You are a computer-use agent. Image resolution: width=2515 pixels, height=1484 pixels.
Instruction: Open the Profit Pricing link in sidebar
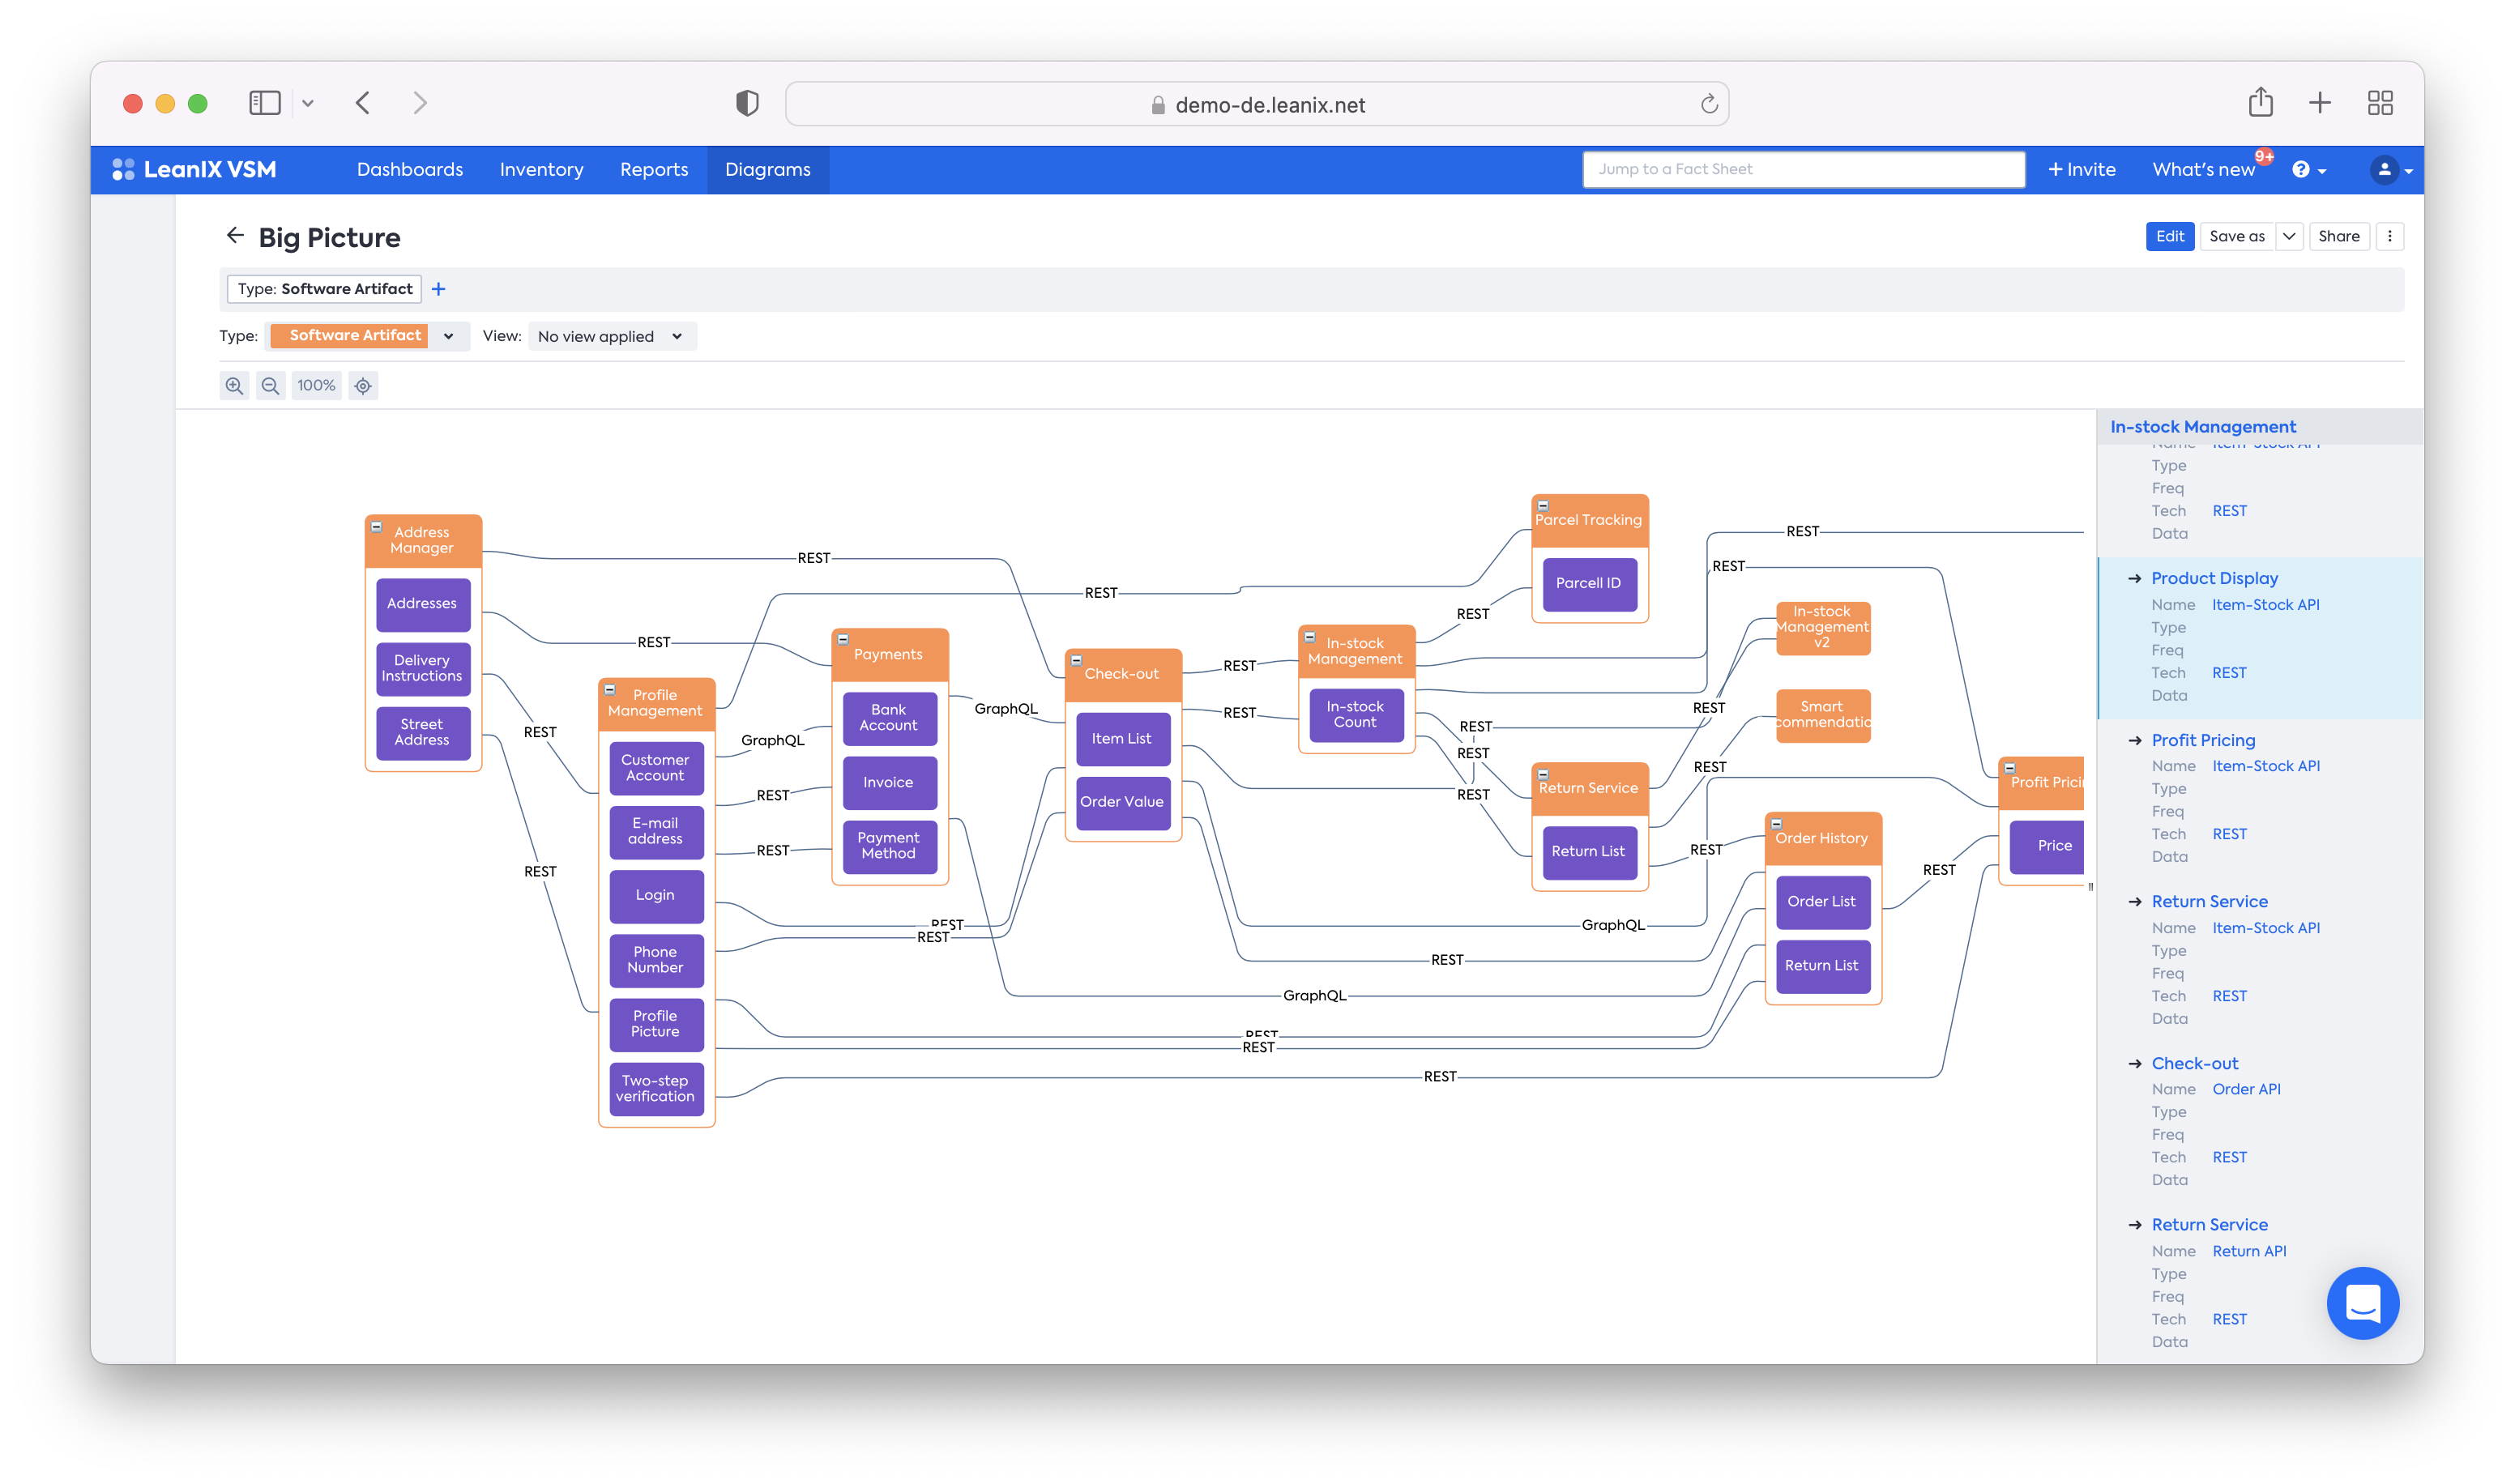coord(2202,740)
